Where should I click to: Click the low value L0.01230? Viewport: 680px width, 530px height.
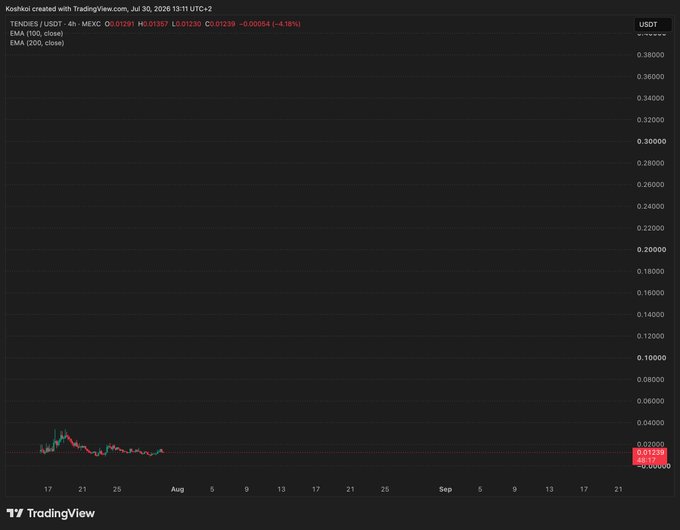point(186,24)
